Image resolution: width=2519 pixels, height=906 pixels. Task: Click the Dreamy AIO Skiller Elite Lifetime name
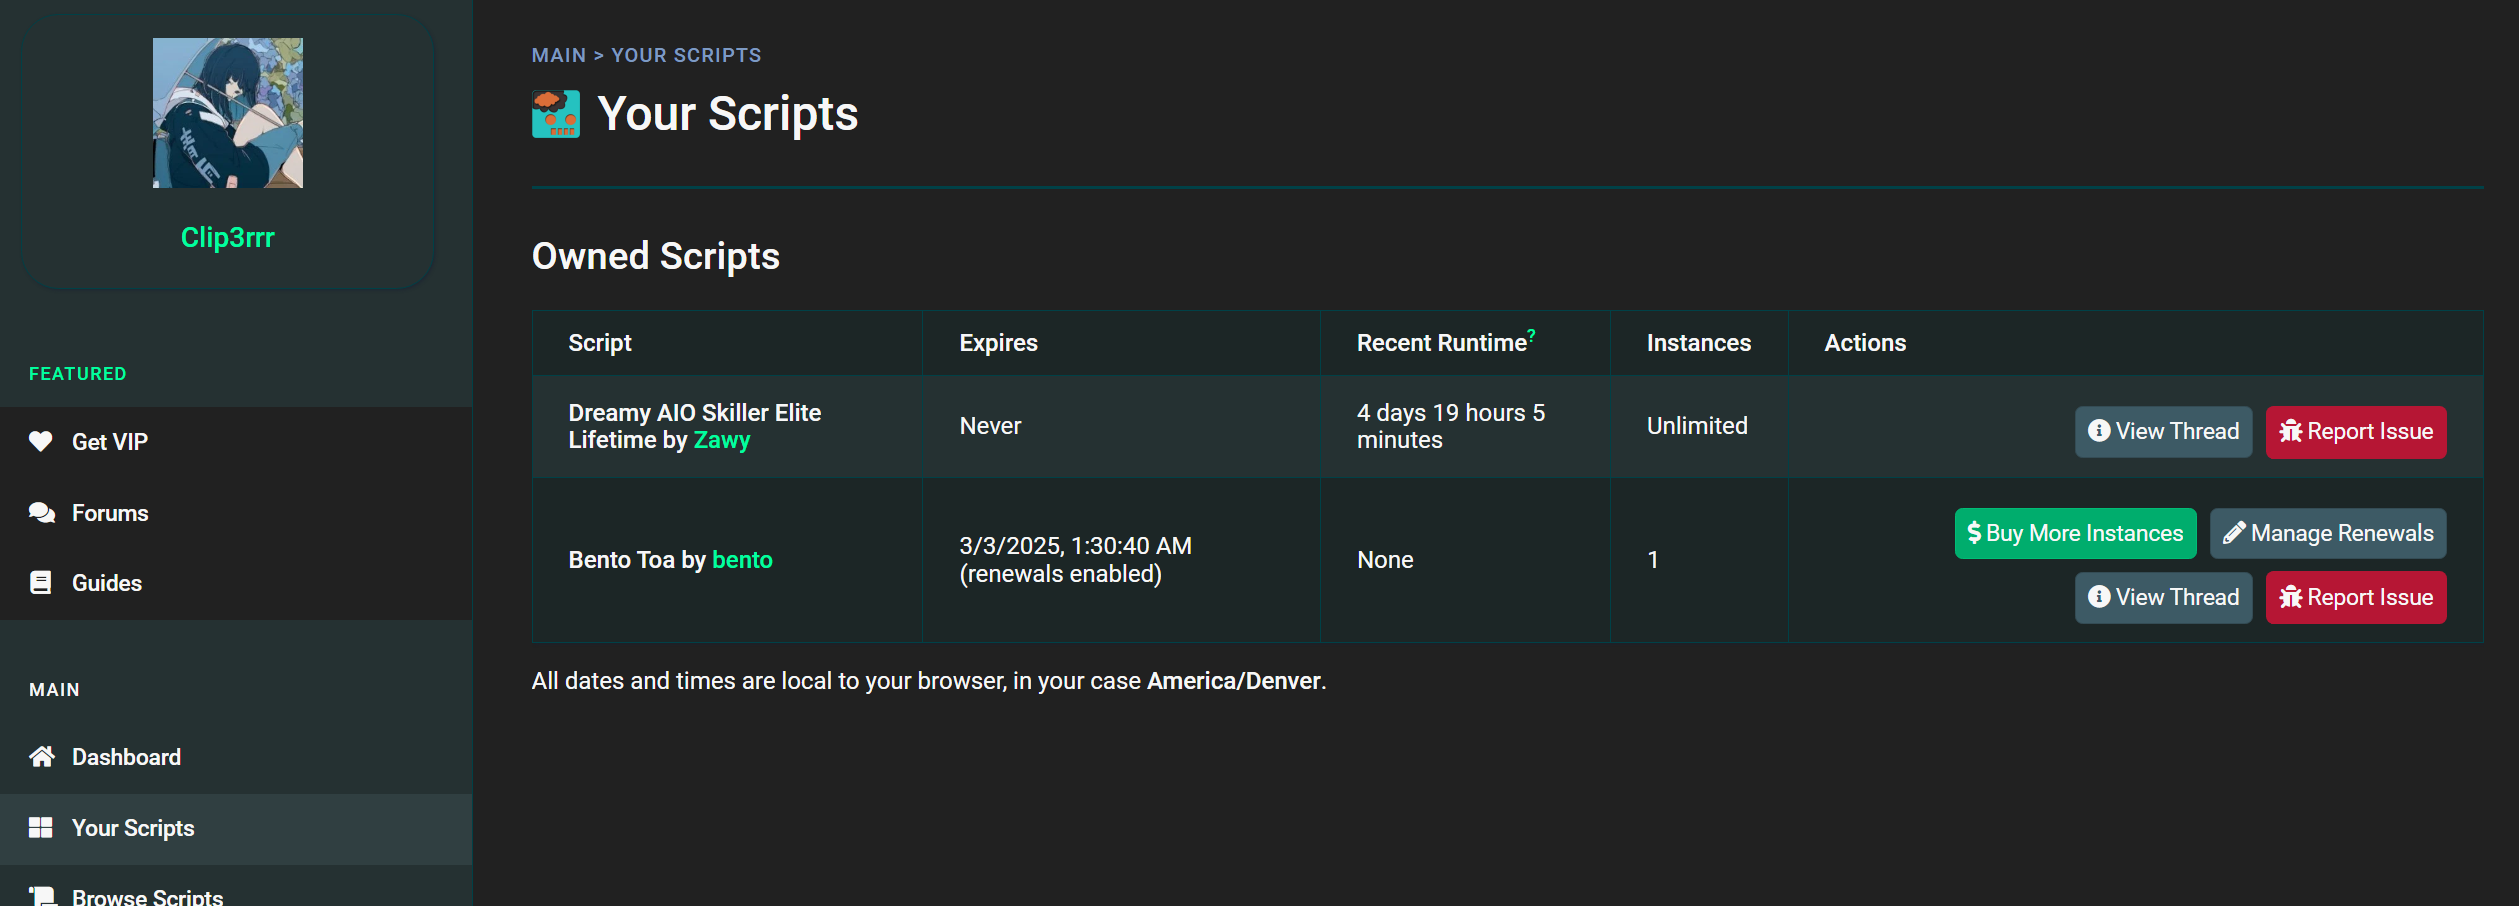[695, 426]
